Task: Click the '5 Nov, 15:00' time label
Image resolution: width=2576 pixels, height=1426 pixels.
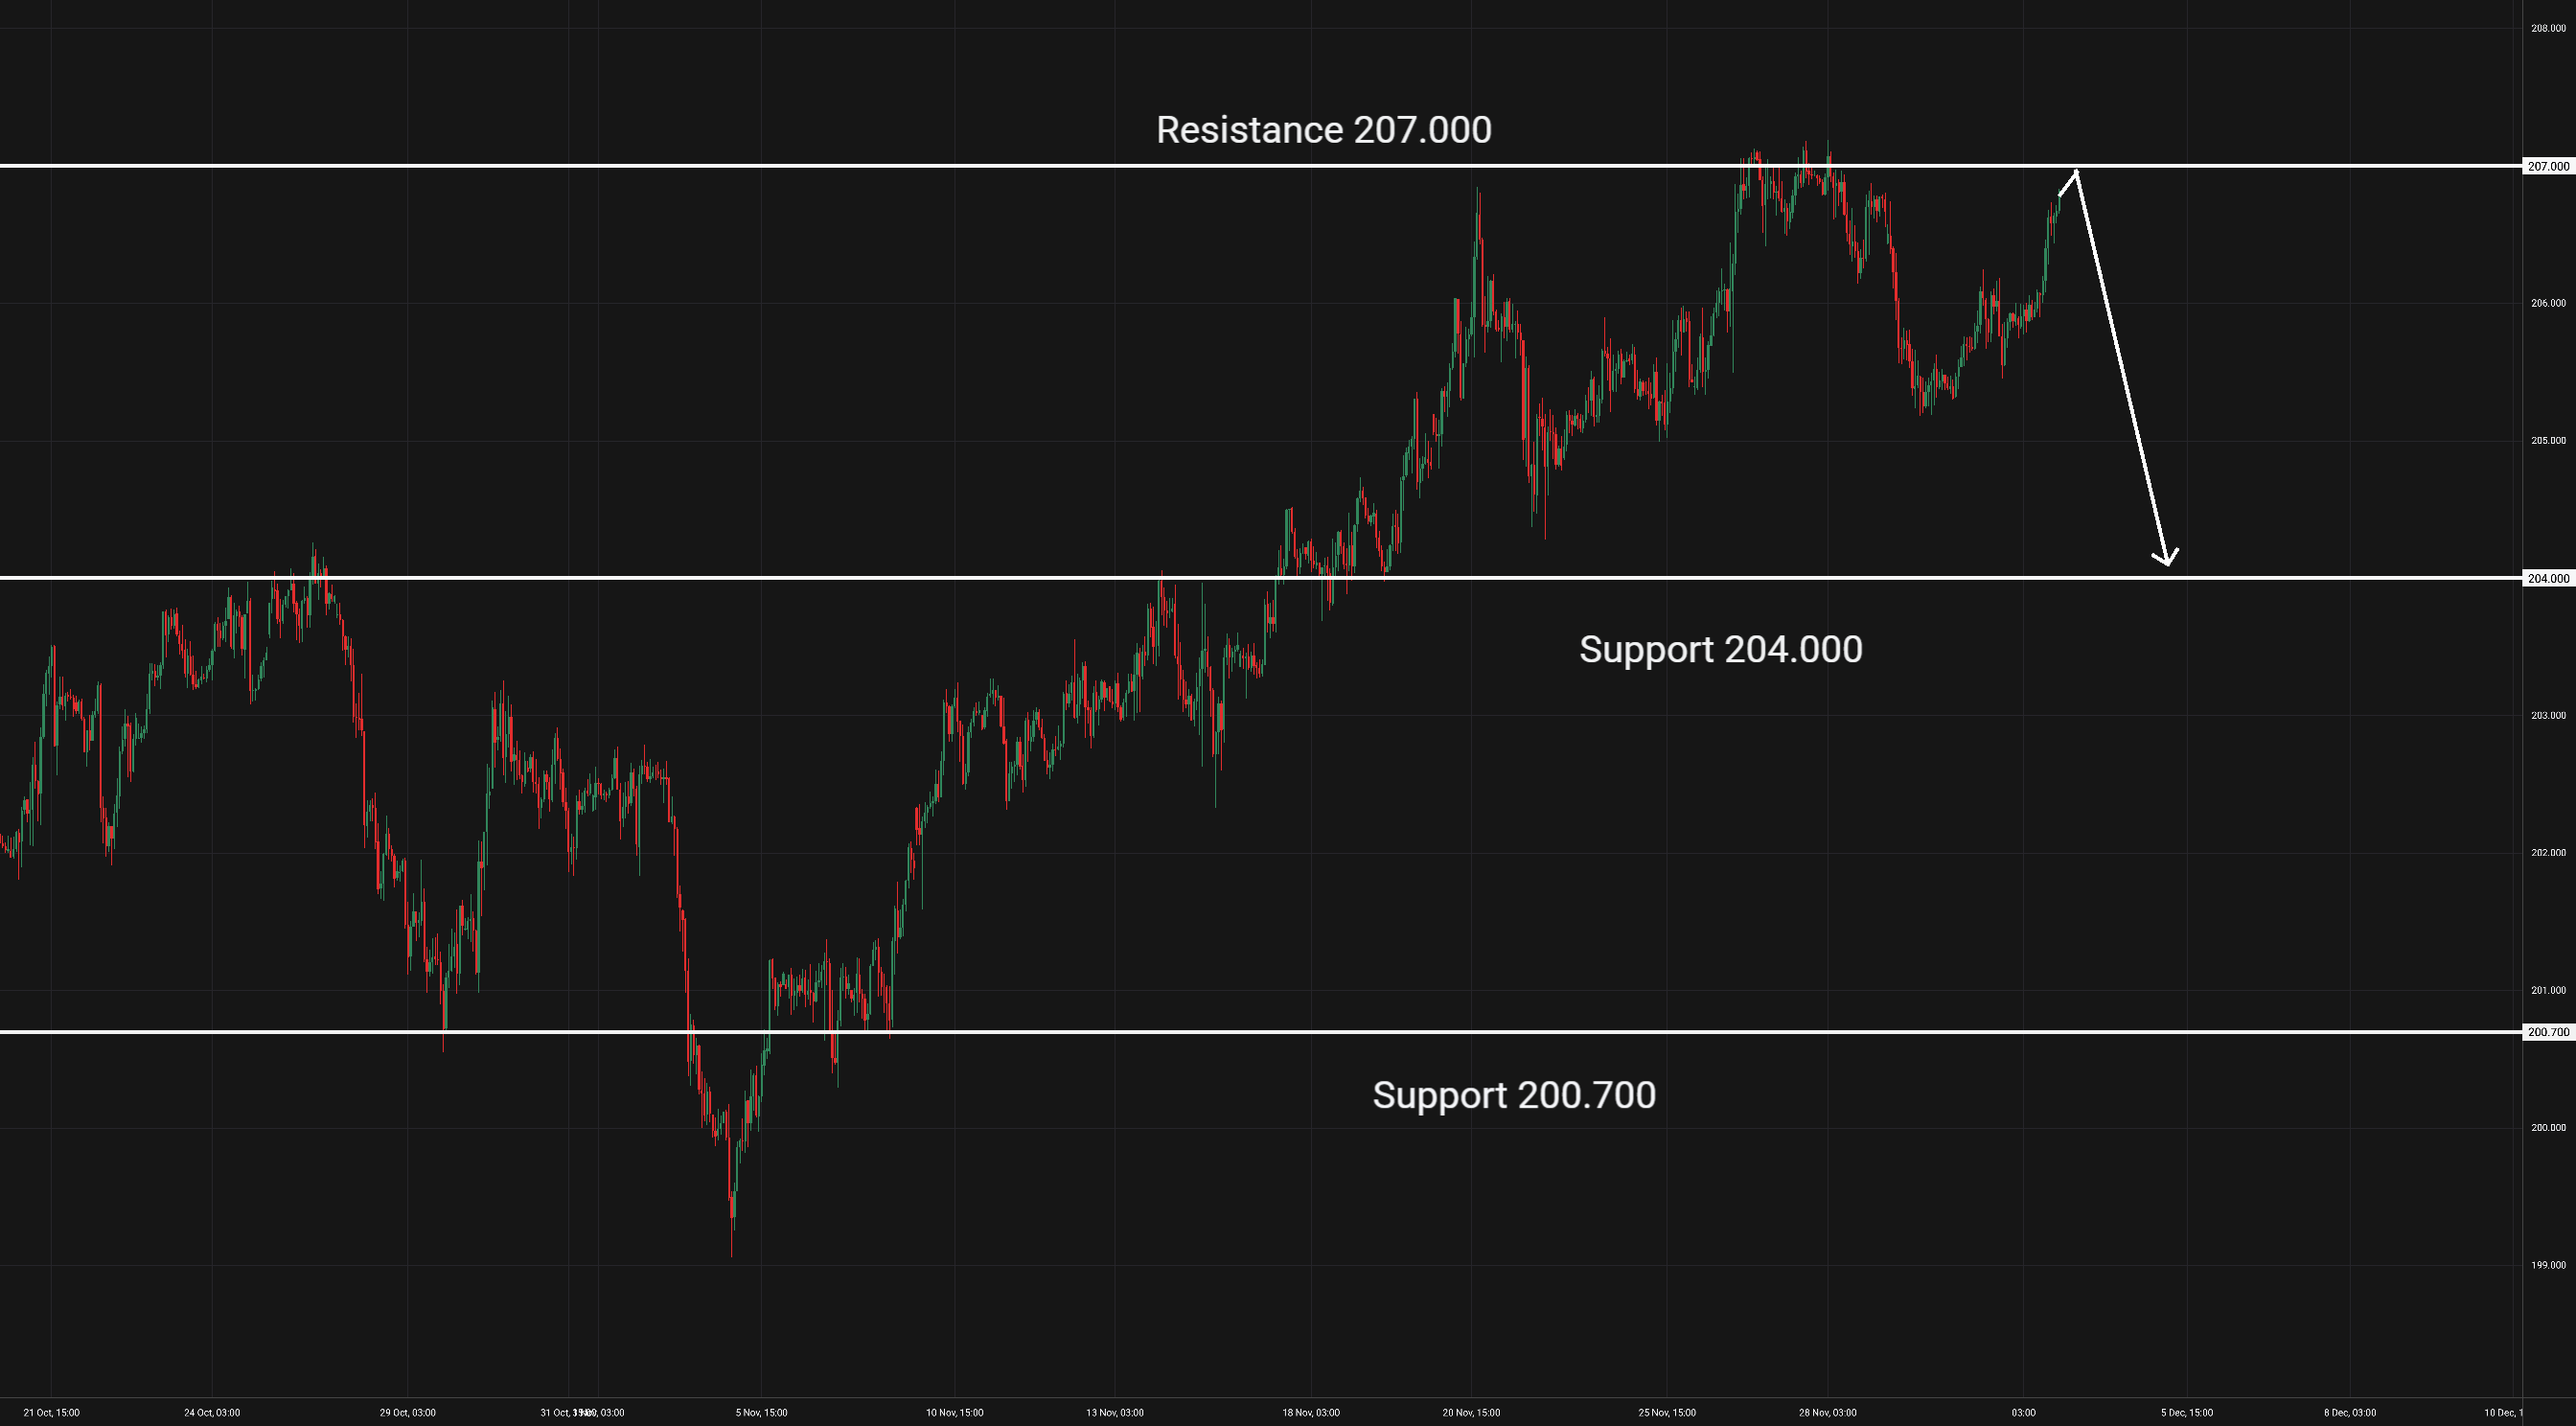Action: (761, 1412)
